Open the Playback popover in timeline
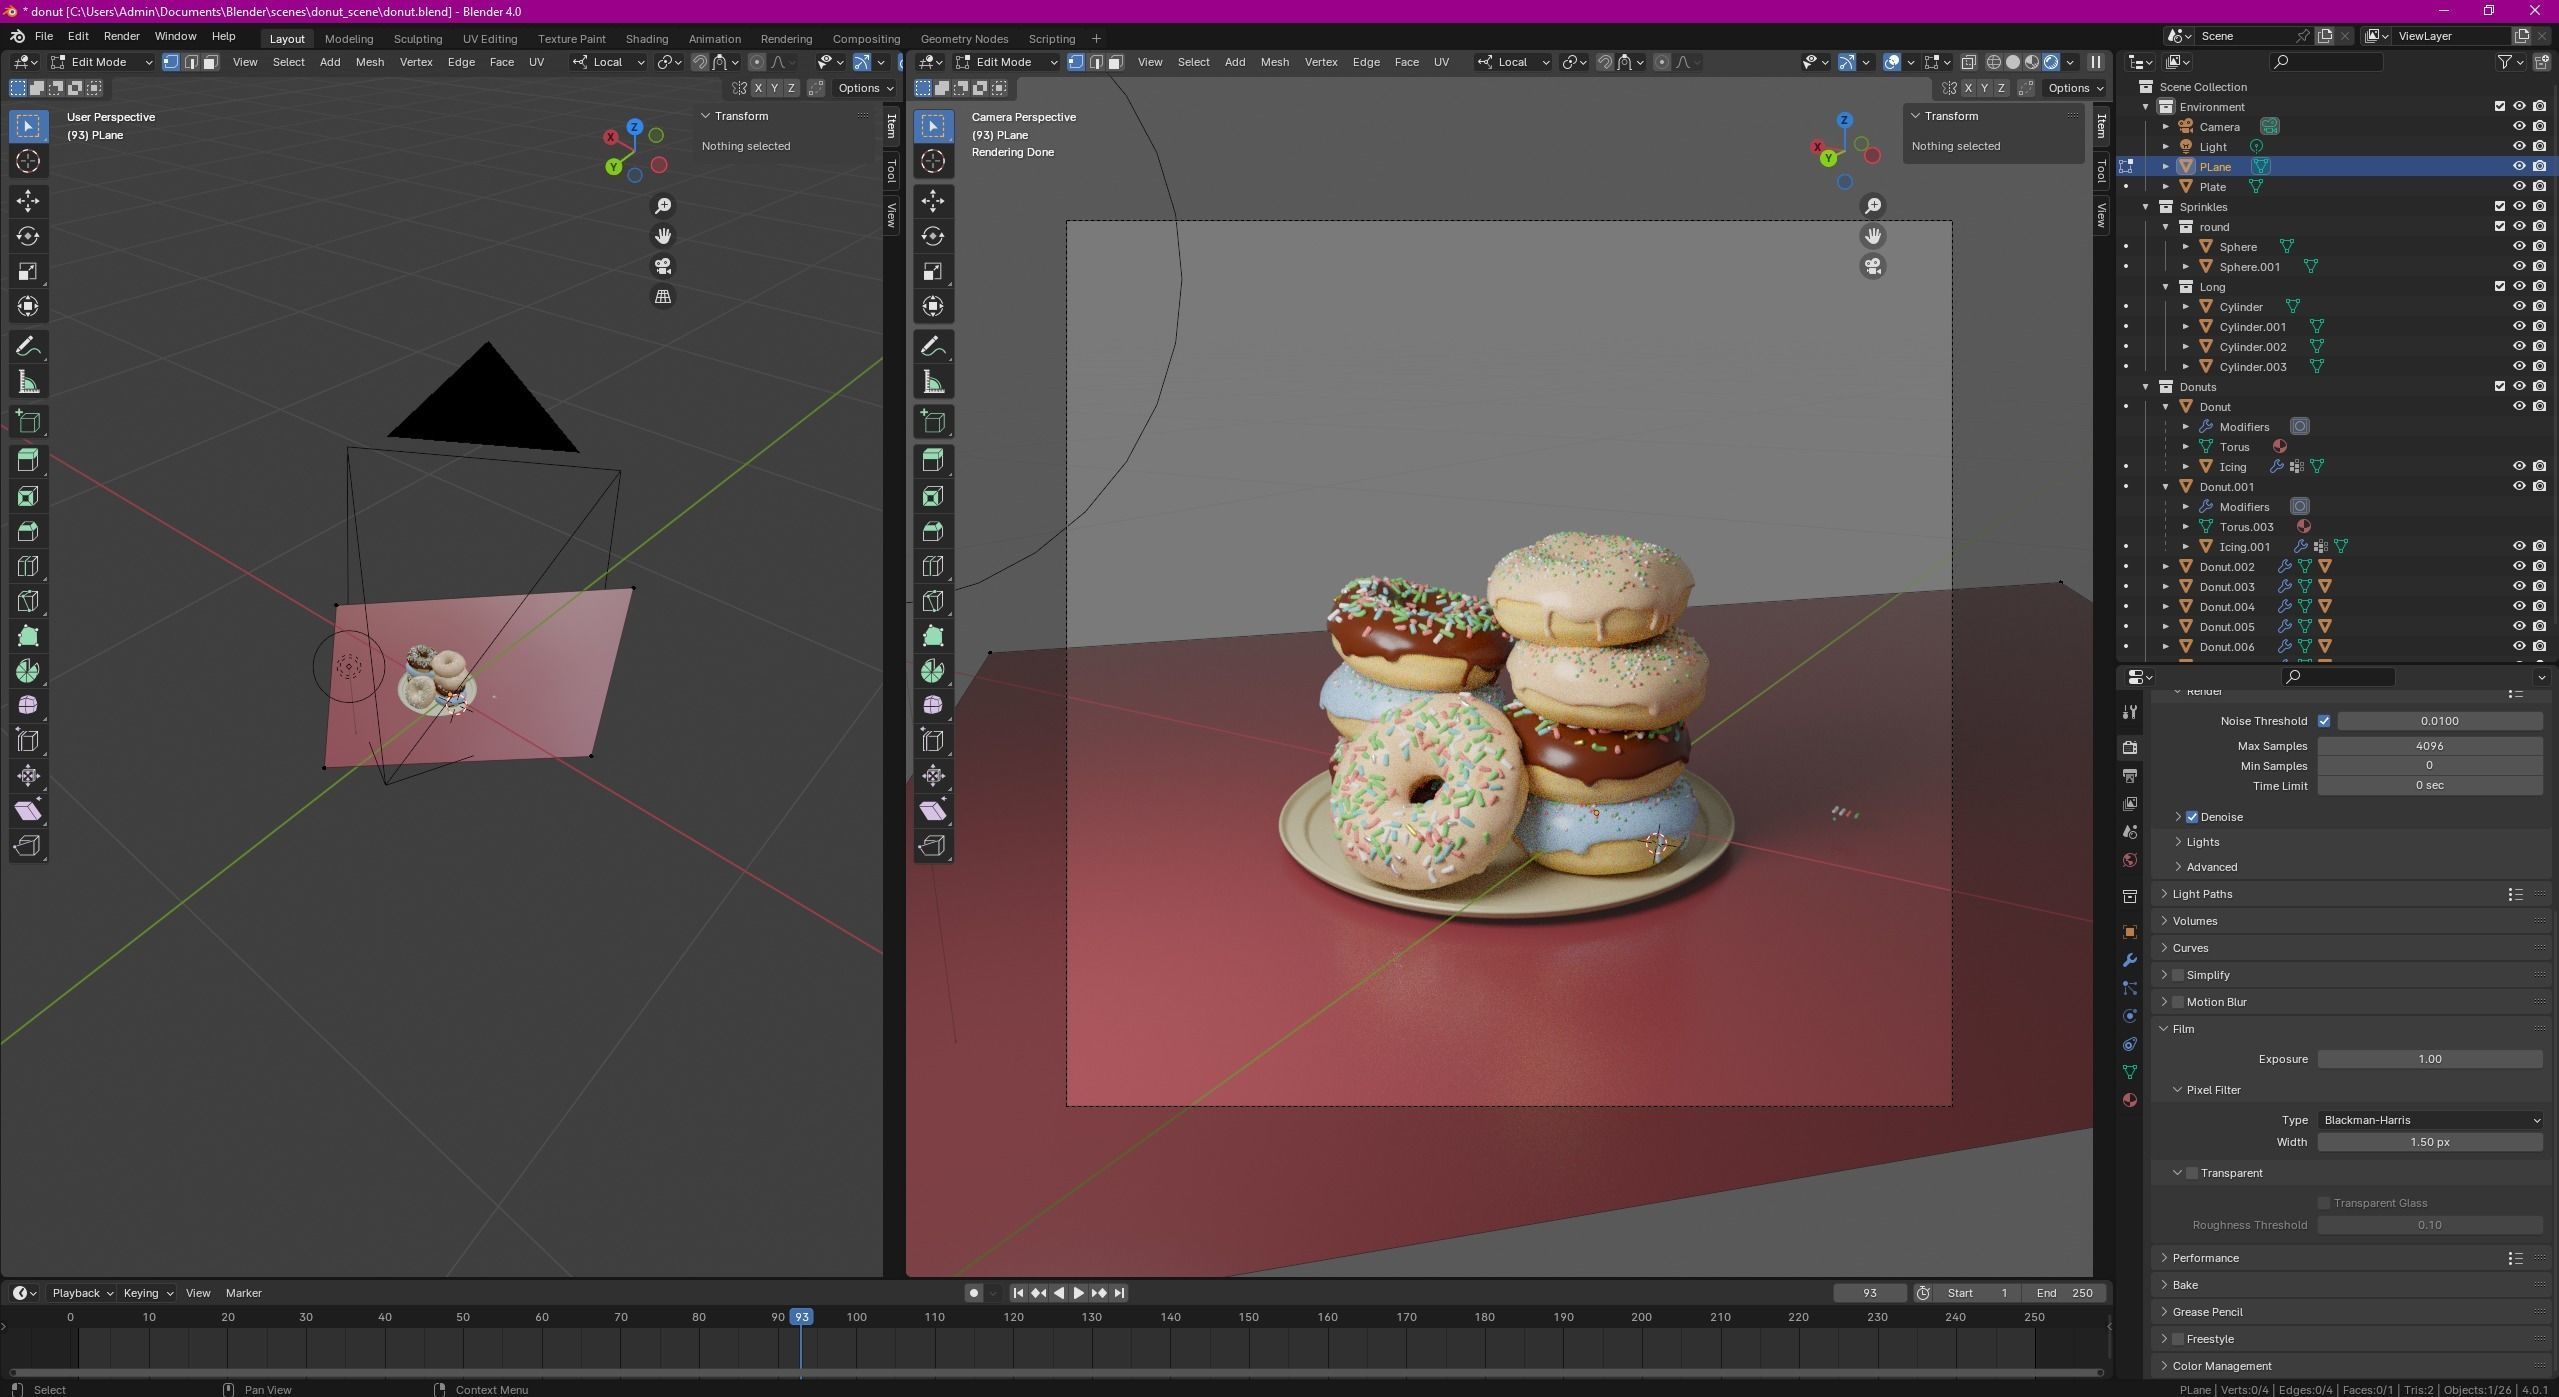This screenshot has height=1397, width=2559. [x=82, y=1293]
